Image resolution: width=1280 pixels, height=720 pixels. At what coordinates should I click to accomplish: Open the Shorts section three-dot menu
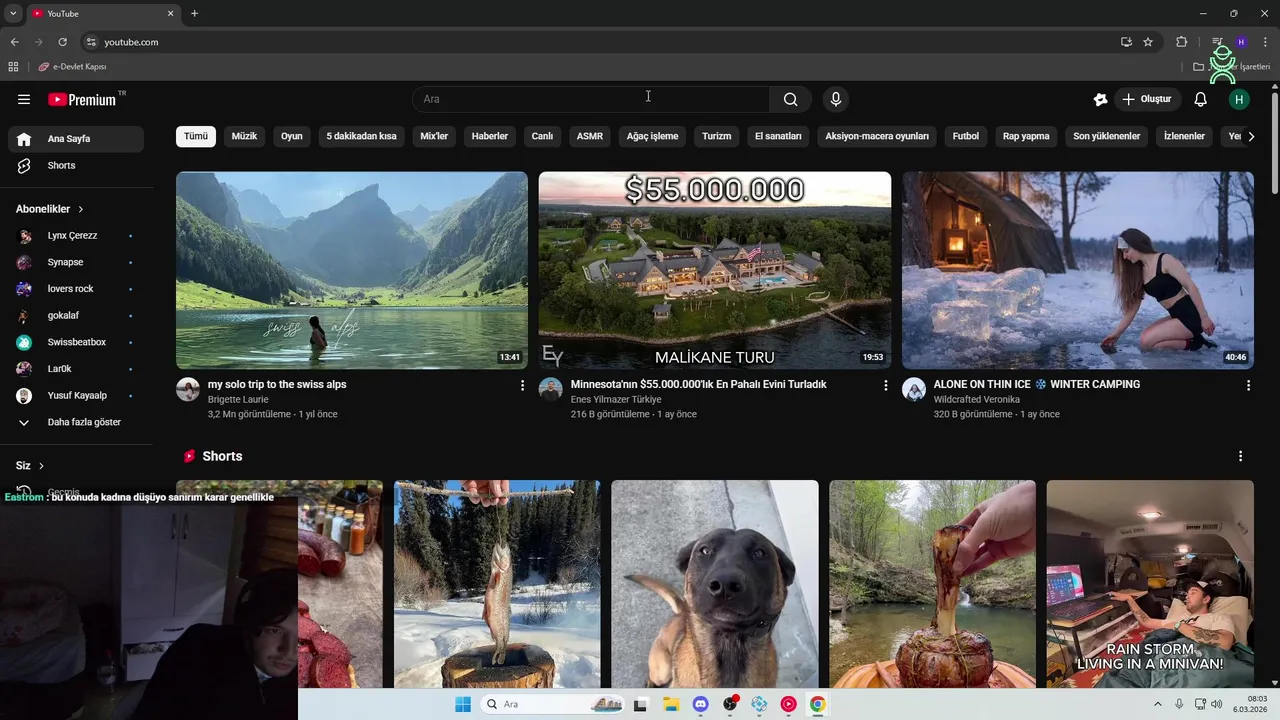tap(1241, 456)
